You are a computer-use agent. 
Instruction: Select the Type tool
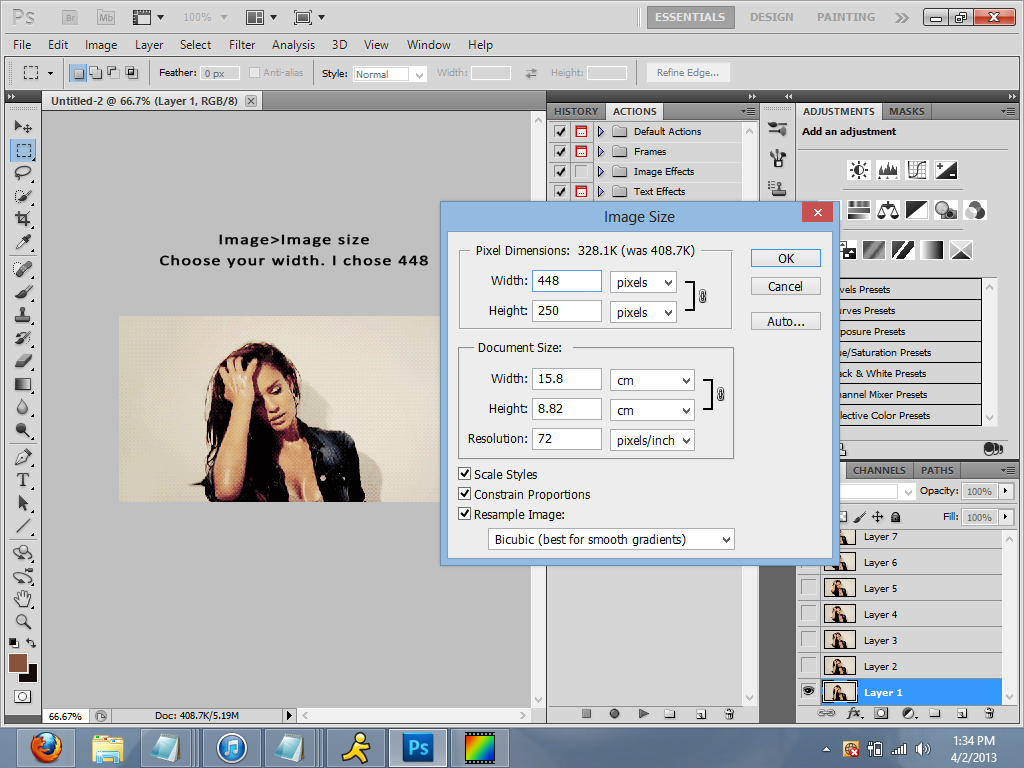point(23,480)
